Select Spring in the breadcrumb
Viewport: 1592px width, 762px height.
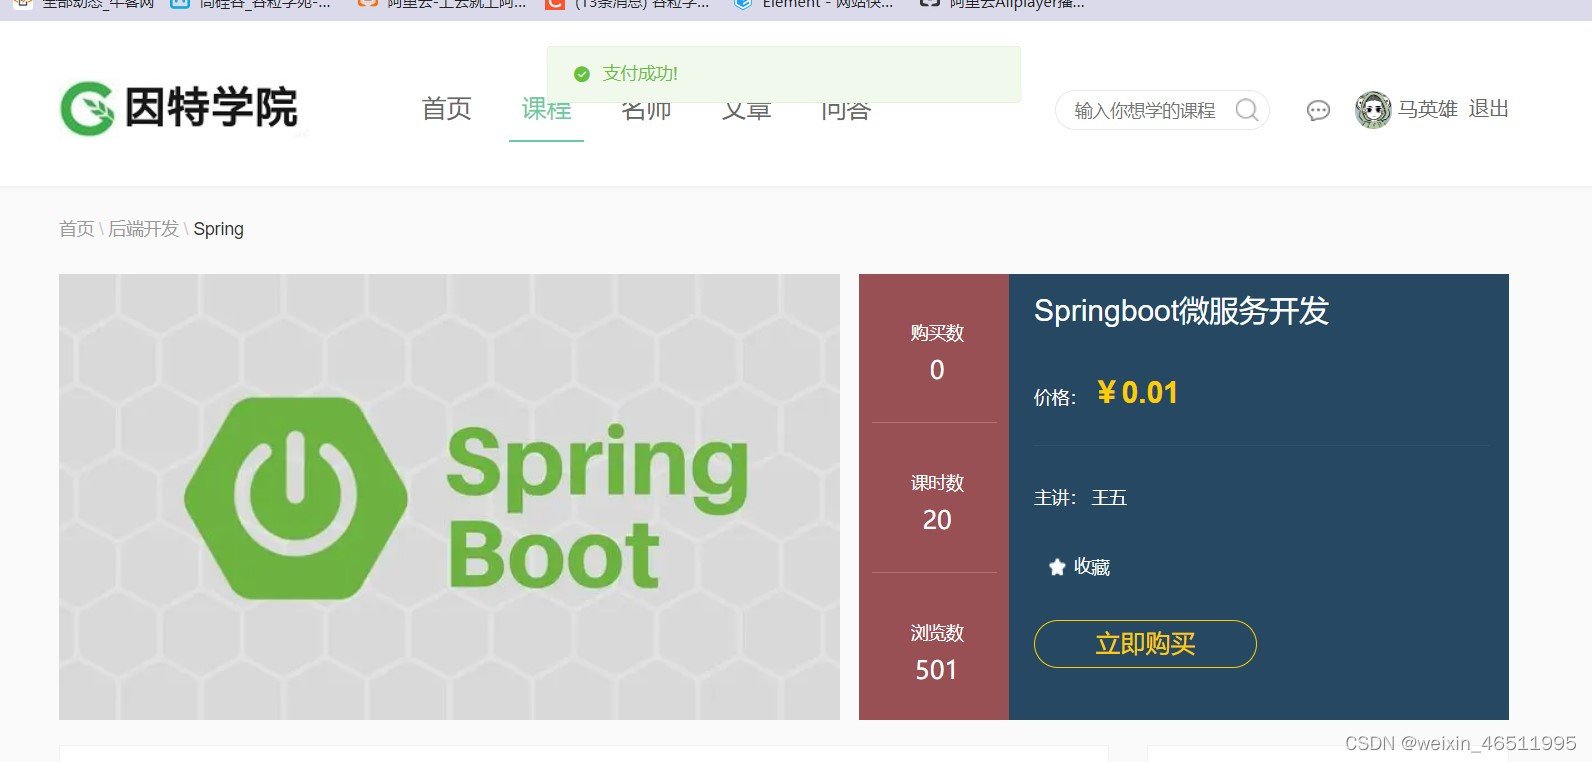click(x=218, y=229)
